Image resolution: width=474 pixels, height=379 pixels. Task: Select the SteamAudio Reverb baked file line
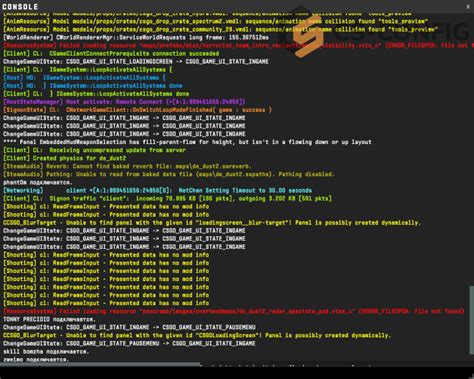click(x=127, y=166)
